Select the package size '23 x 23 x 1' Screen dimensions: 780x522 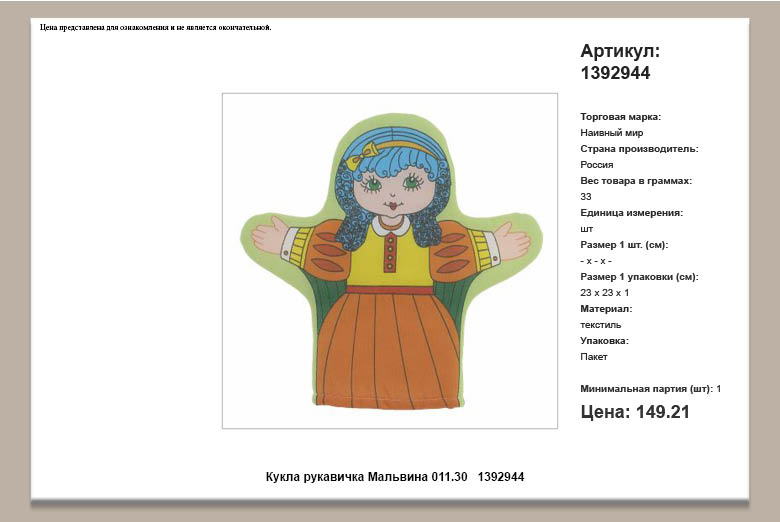pyautogui.click(x=604, y=293)
